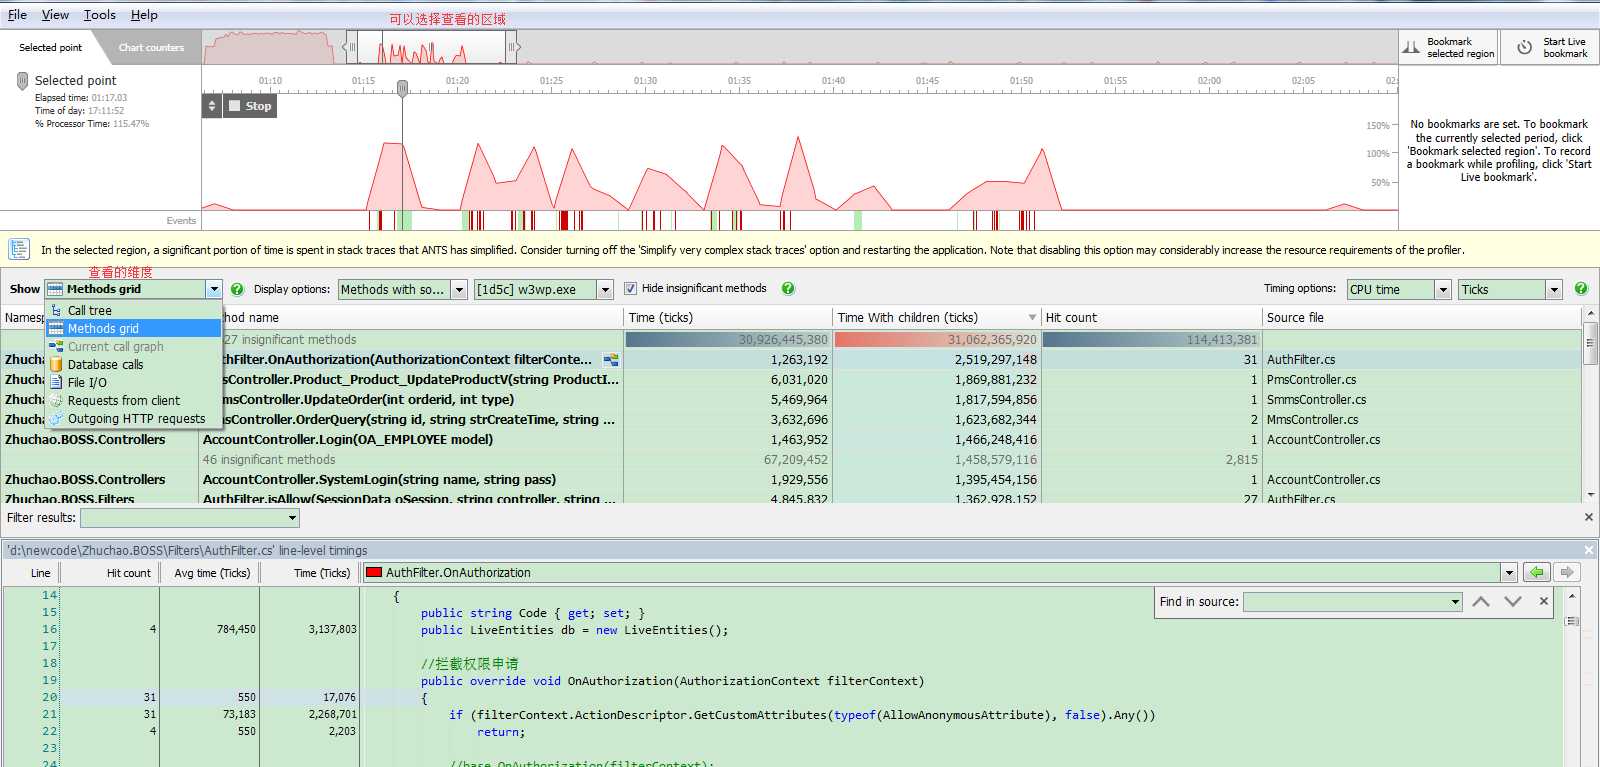Sort by Hit count column header
Image resolution: width=1600 pixels, height=767 pixels.
(x=1071, y=318)
